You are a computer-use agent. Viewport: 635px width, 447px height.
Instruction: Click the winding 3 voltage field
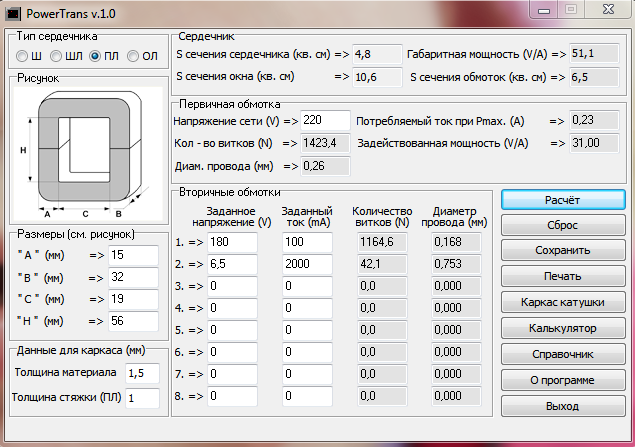pos(232,286)
